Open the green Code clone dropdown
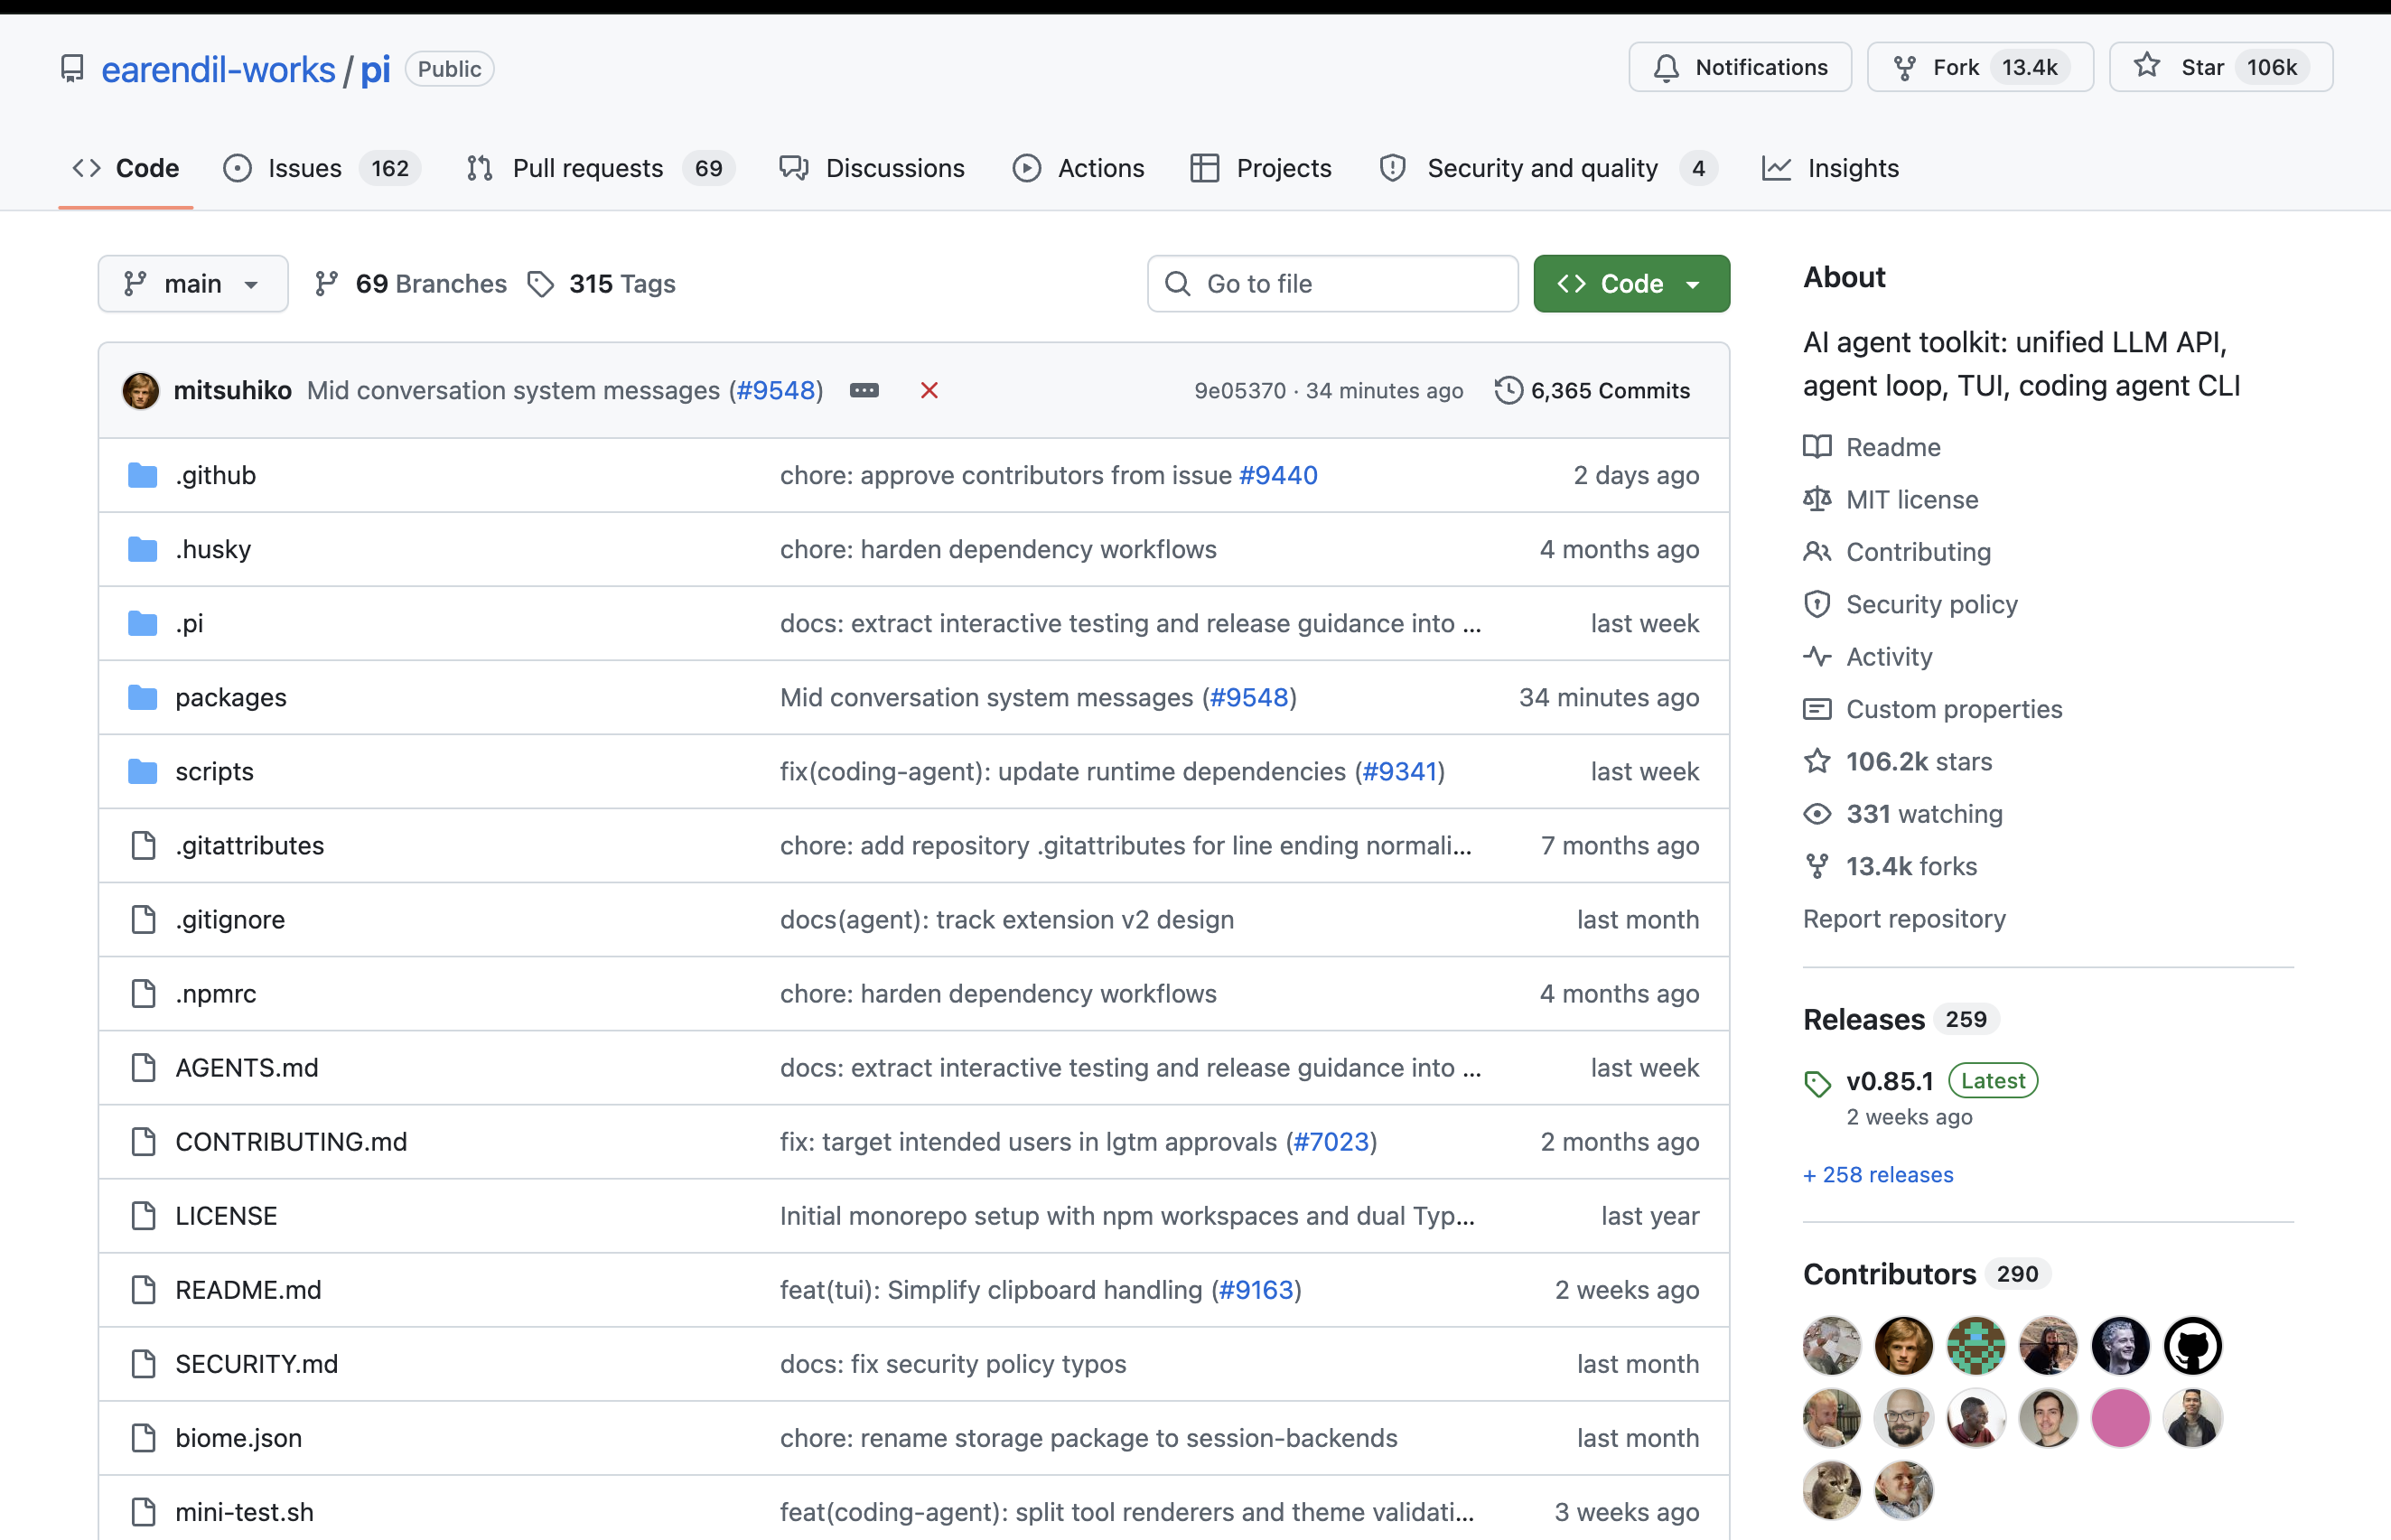 click(1631, 284)
